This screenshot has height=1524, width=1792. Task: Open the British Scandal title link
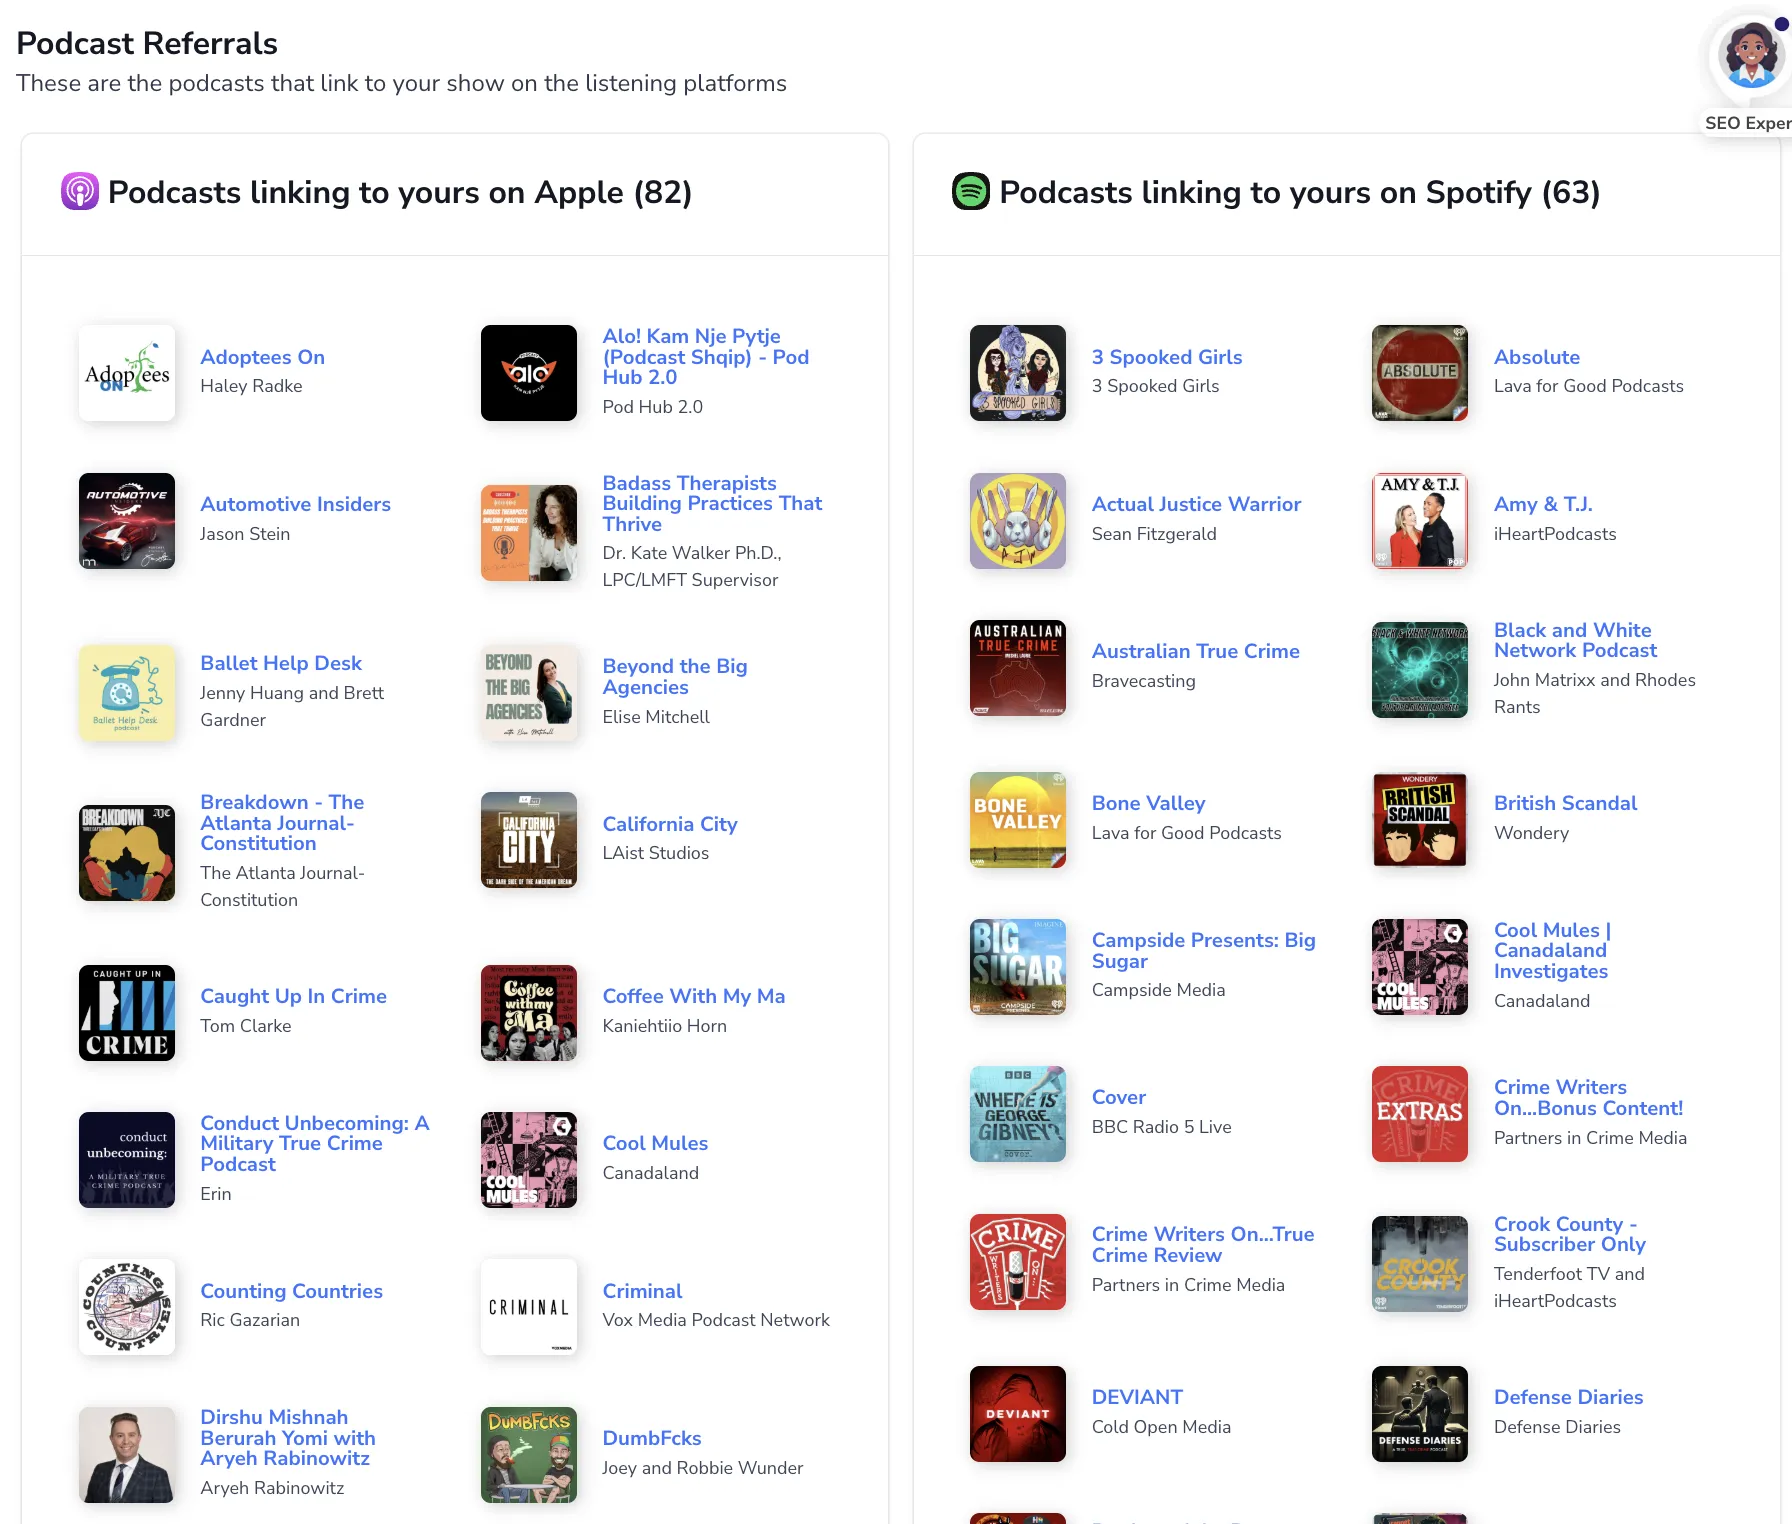point(1565,803)
